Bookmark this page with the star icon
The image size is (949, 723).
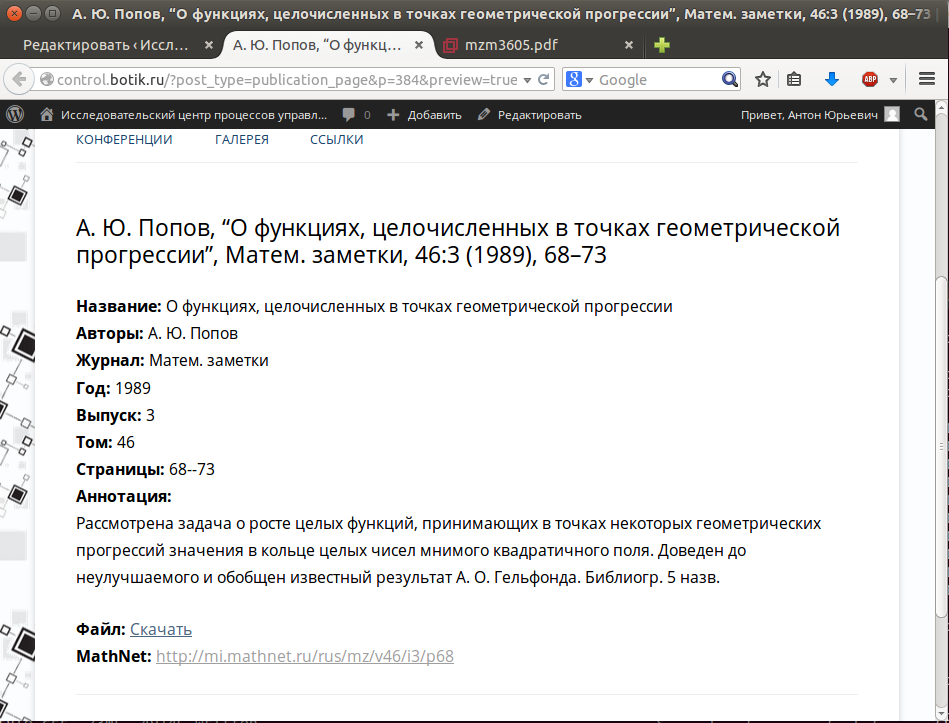tap(763, 79)
